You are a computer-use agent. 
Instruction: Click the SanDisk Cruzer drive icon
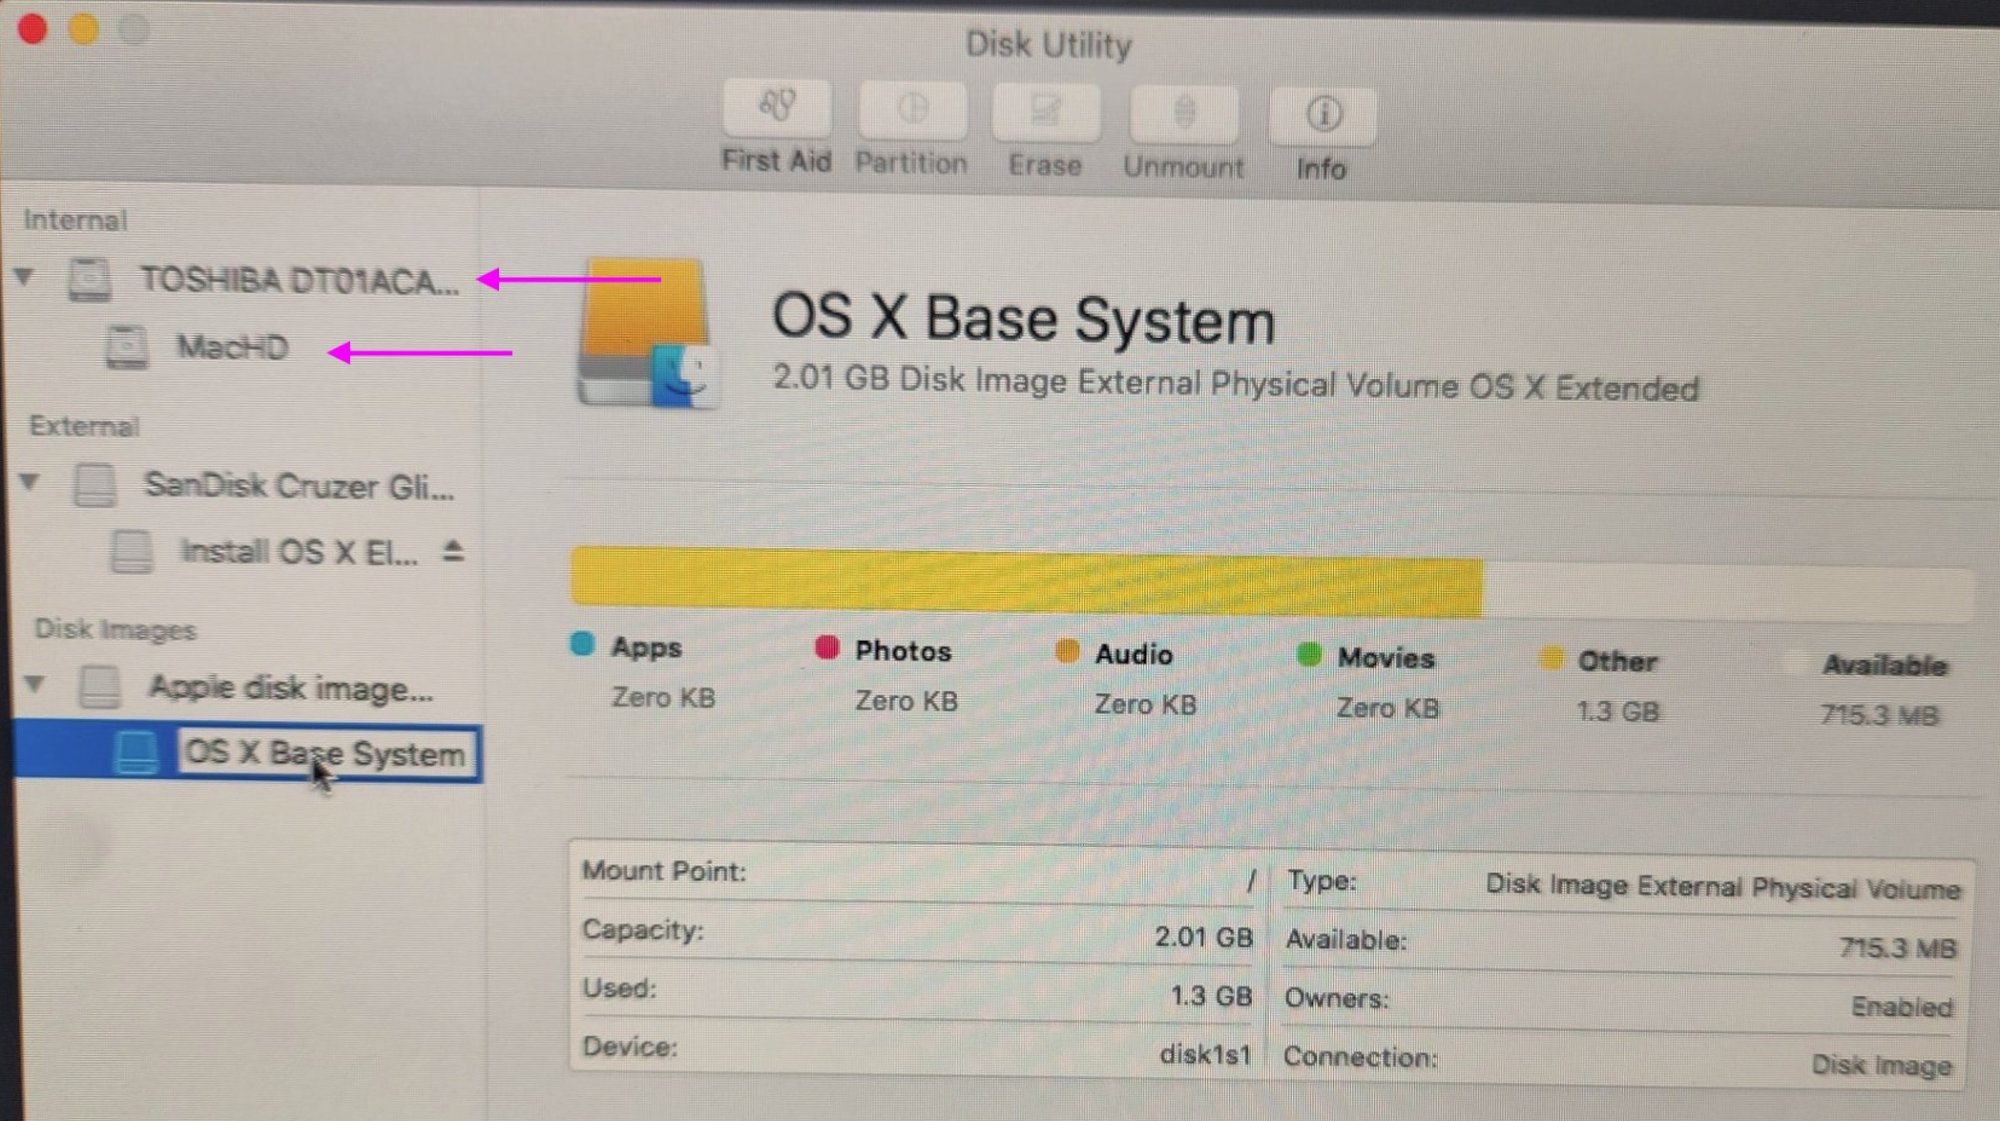(94, 485)
